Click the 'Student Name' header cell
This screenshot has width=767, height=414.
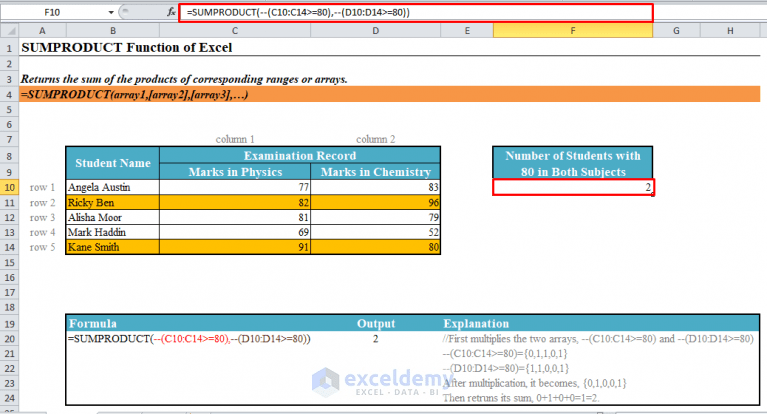(113, 163)
